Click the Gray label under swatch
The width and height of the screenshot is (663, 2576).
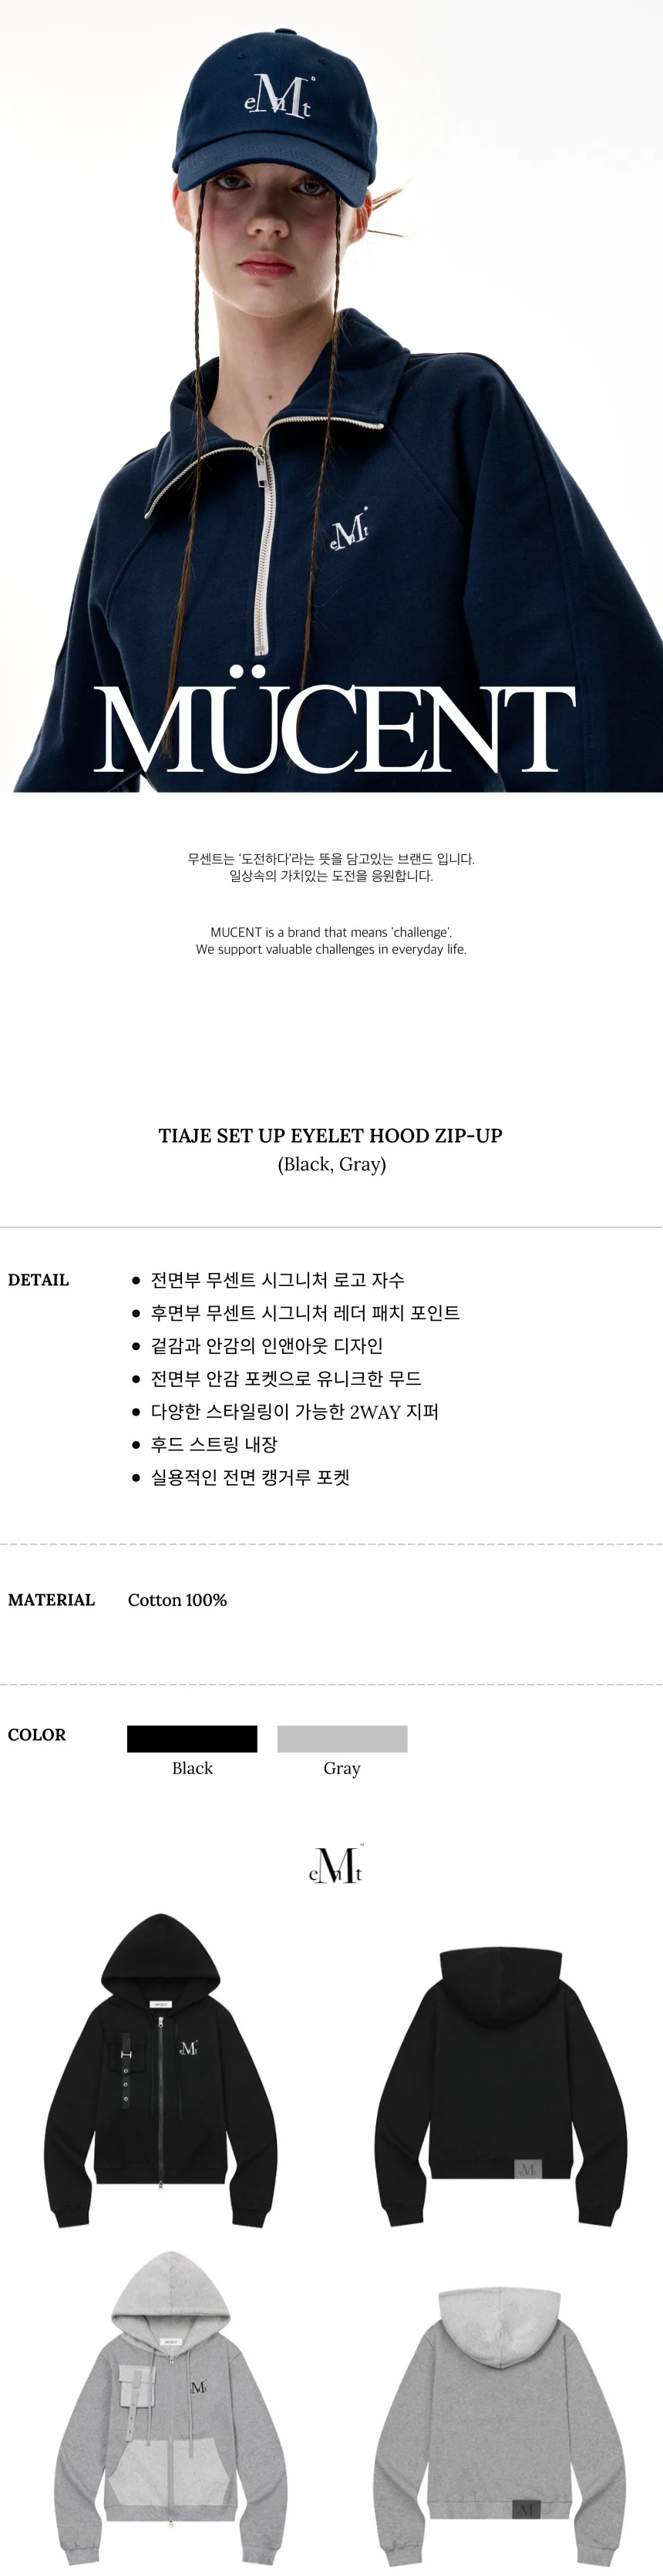coord(342,1769)
